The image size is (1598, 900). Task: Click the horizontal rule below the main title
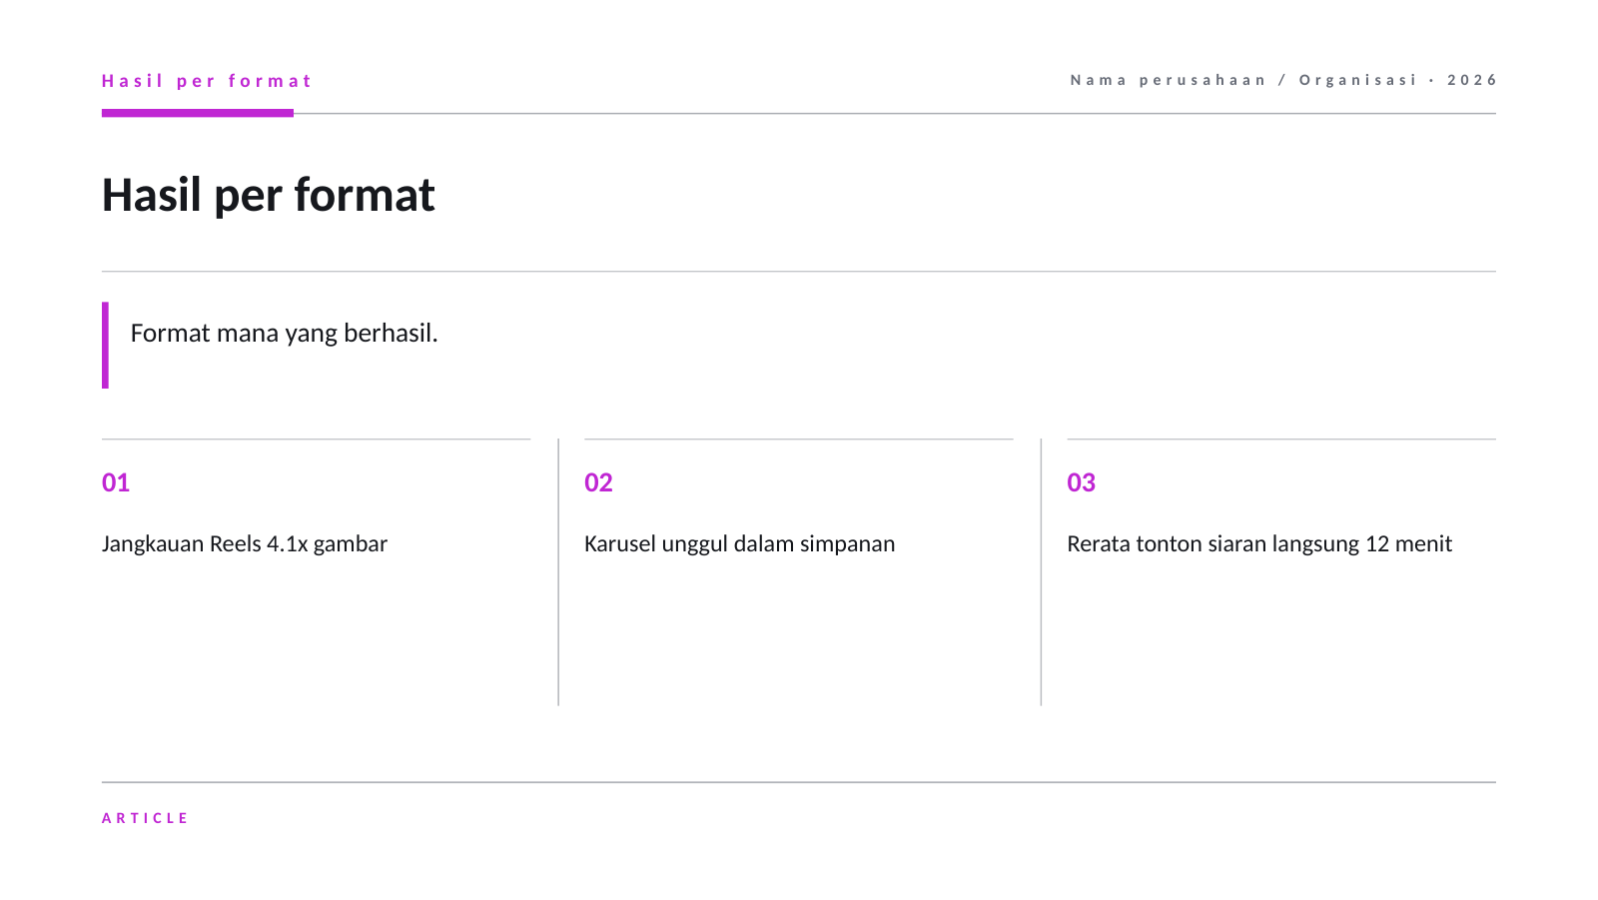tap(799, 271)
